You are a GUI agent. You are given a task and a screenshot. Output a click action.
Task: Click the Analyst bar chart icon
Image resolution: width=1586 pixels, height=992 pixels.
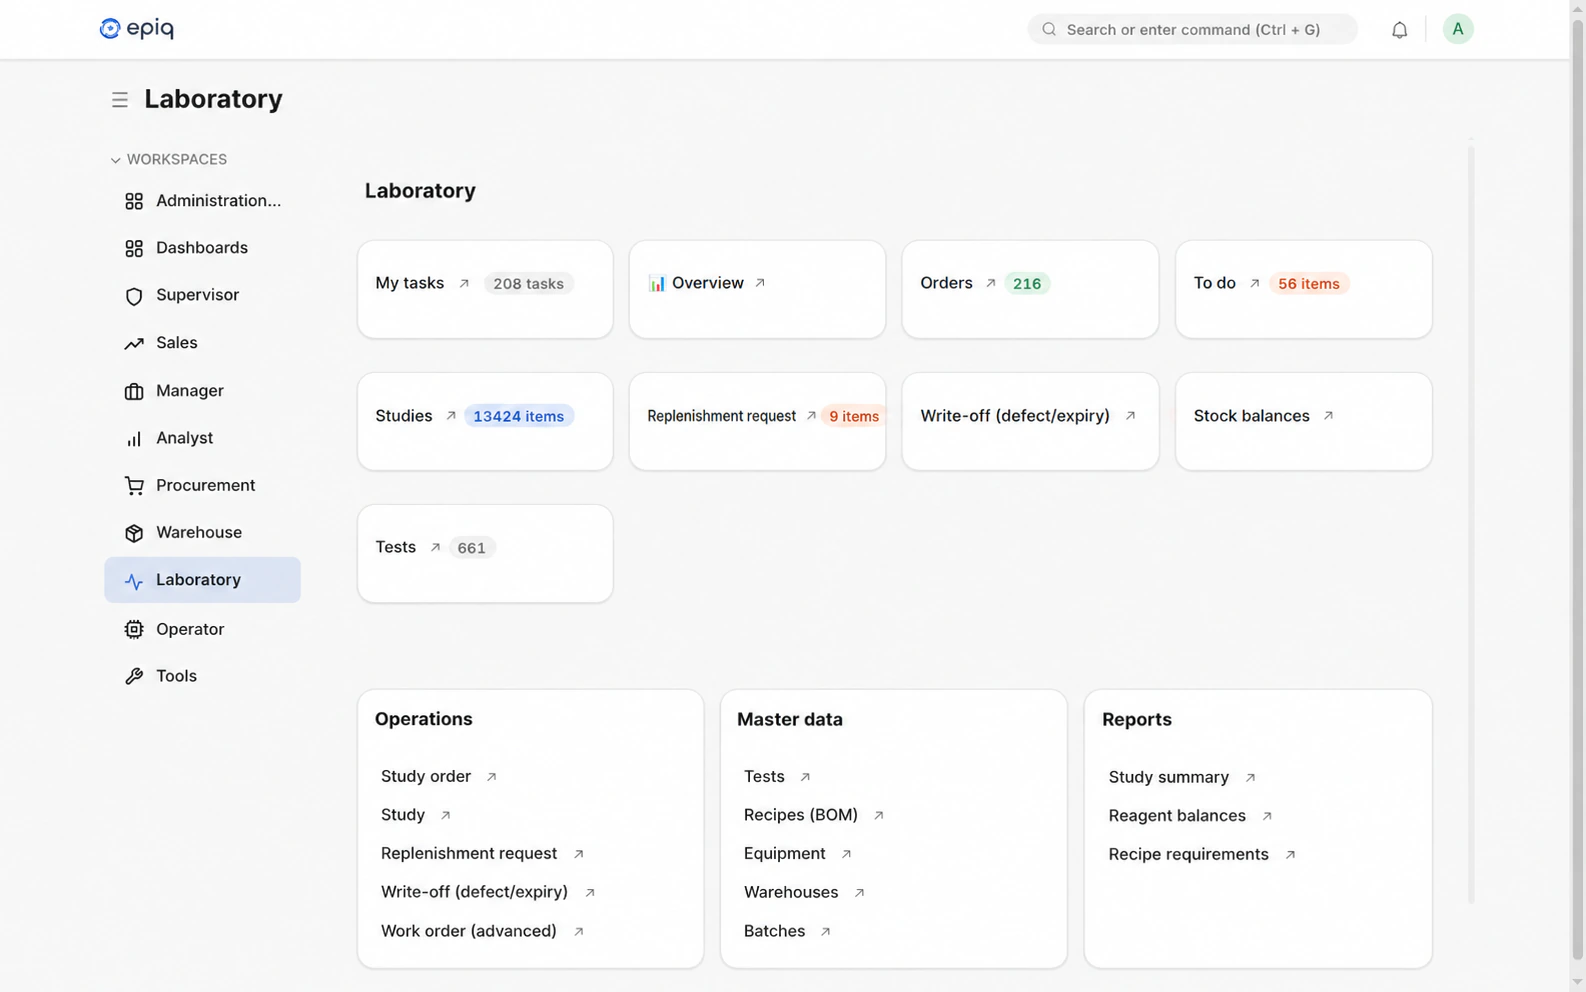(134, 438)
